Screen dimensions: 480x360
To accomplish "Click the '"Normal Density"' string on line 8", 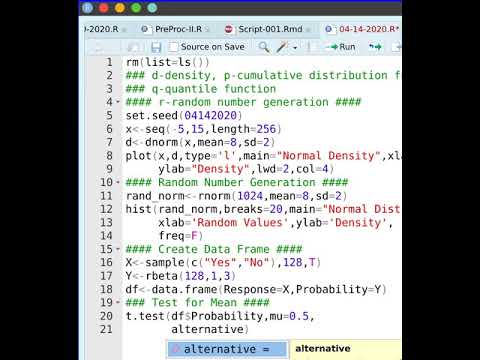I will point(328,156).
